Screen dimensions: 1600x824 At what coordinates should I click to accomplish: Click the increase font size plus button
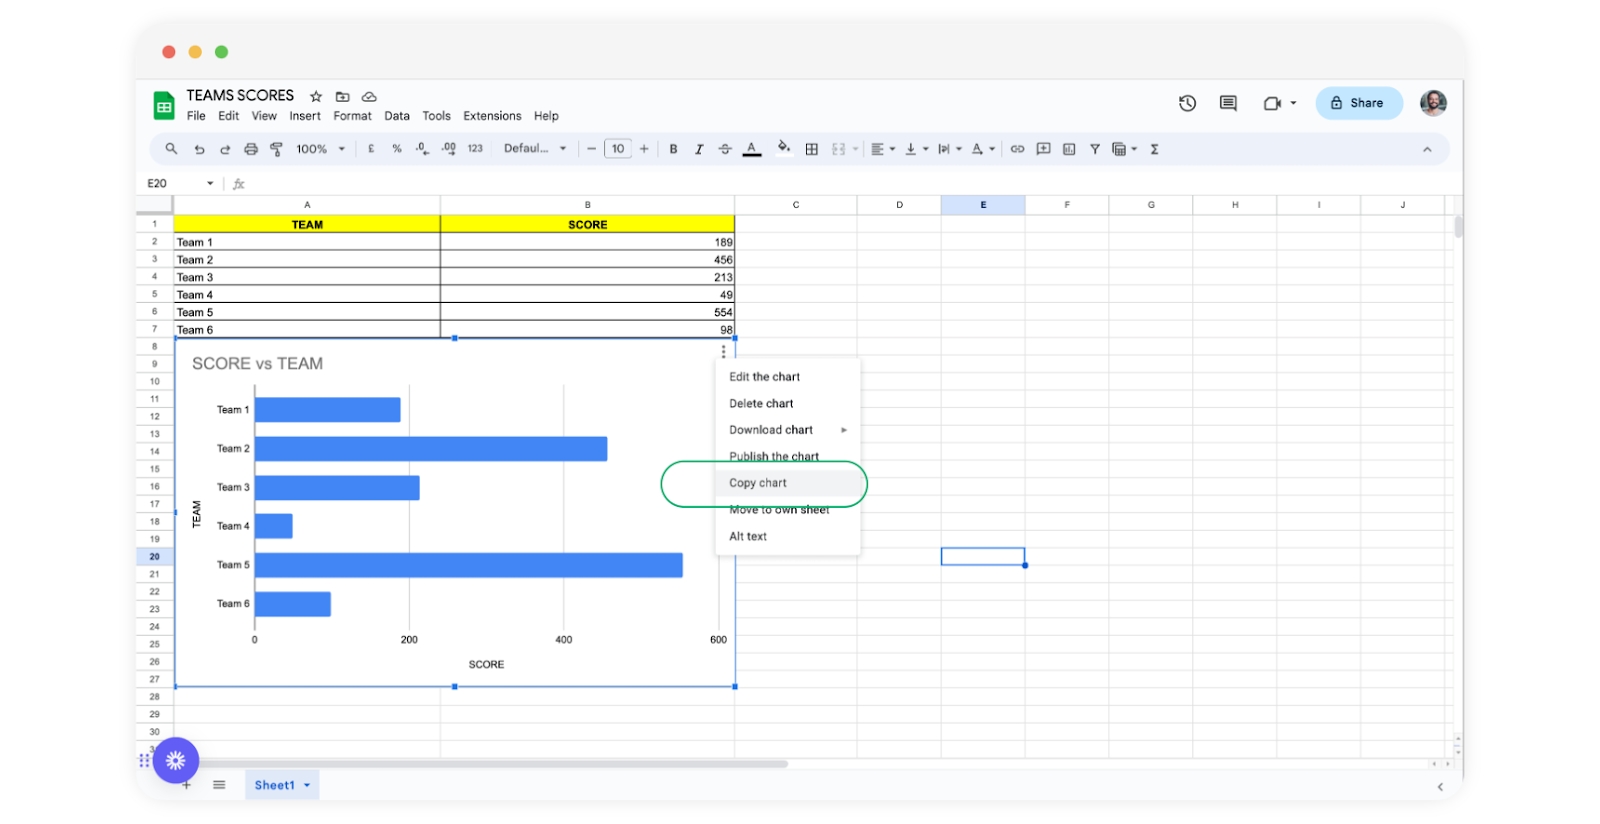pyautogui.click(x=644, y=149)
